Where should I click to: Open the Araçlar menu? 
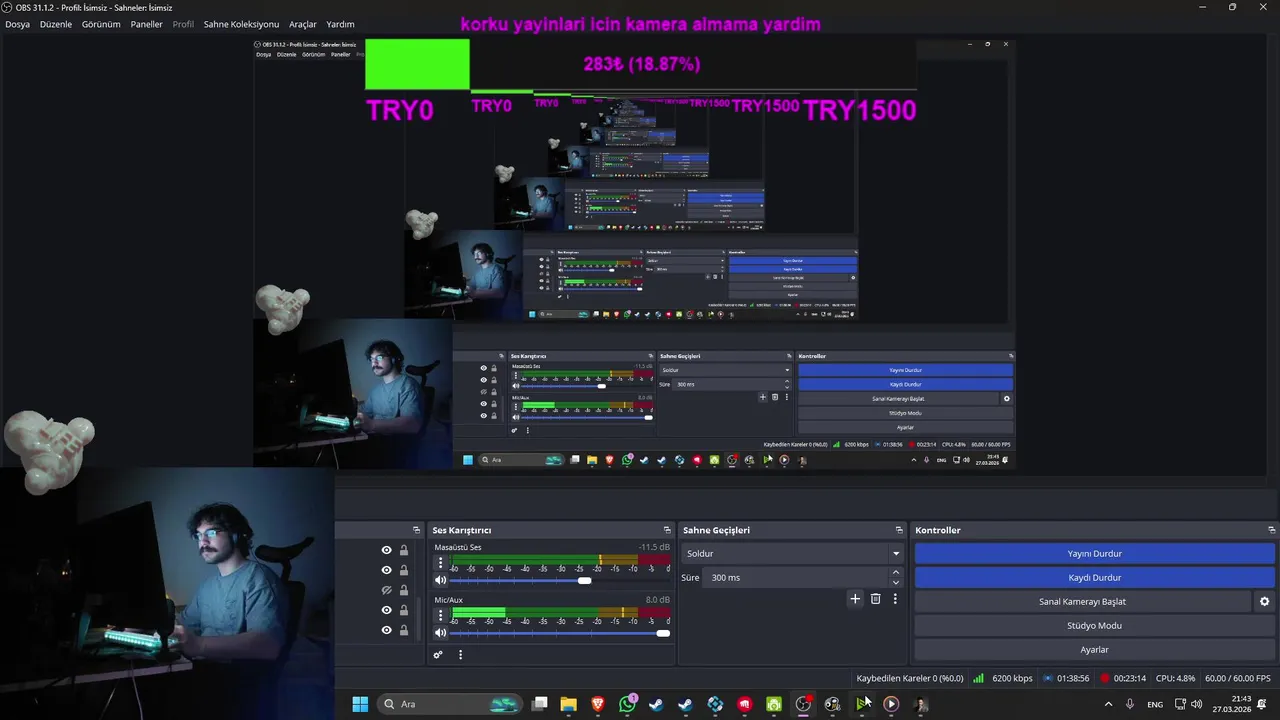[x=303, y=24]
